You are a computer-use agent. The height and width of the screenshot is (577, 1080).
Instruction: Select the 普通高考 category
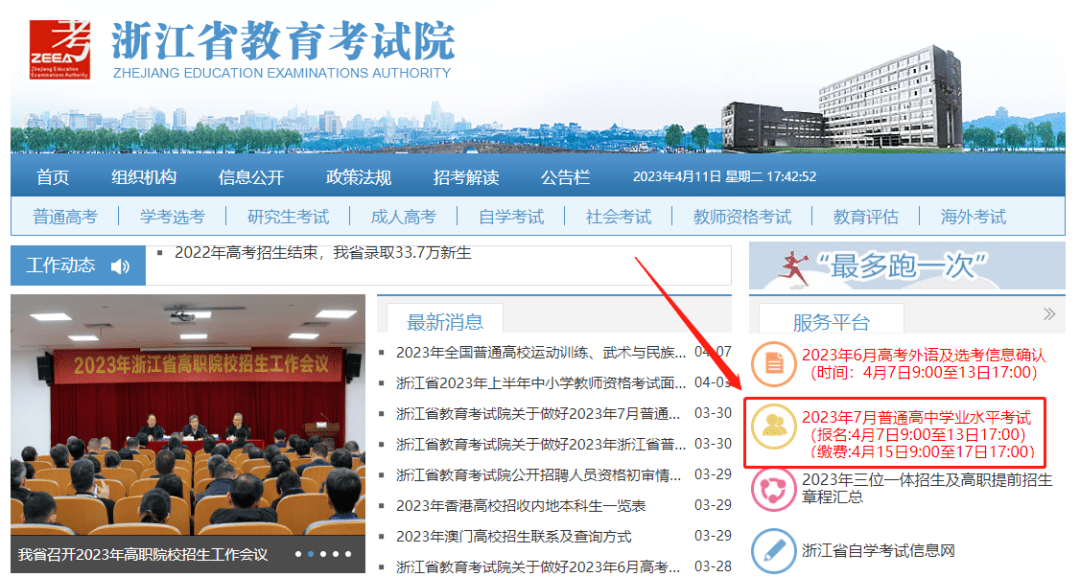tap(65, 217)
